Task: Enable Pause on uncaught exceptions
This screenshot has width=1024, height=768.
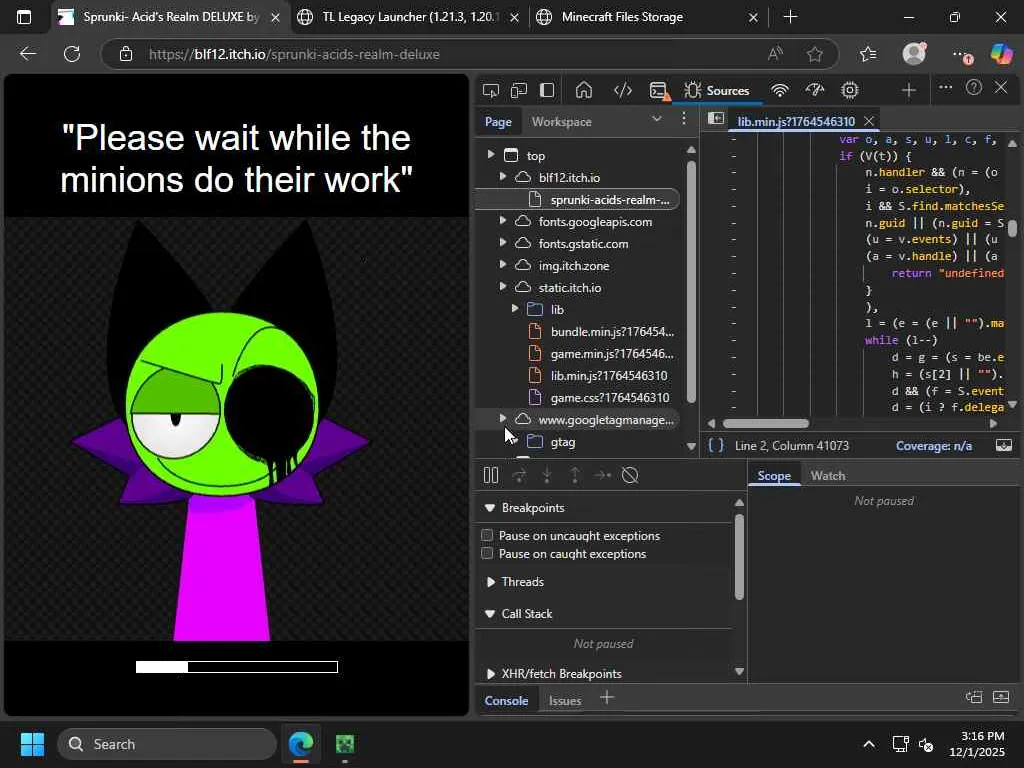Action: pos(487,536)
